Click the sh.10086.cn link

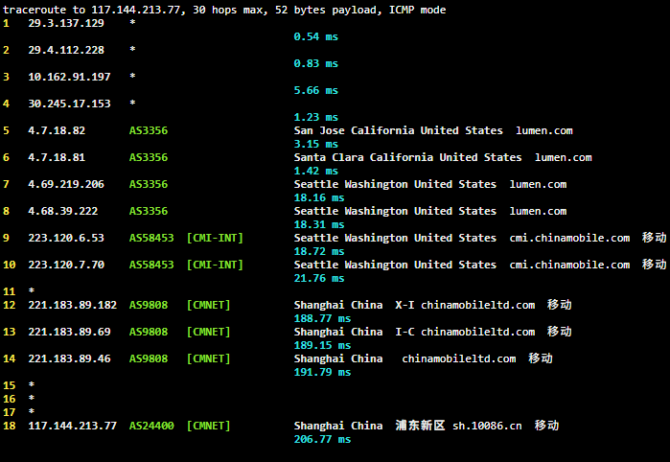coord(487,426)
